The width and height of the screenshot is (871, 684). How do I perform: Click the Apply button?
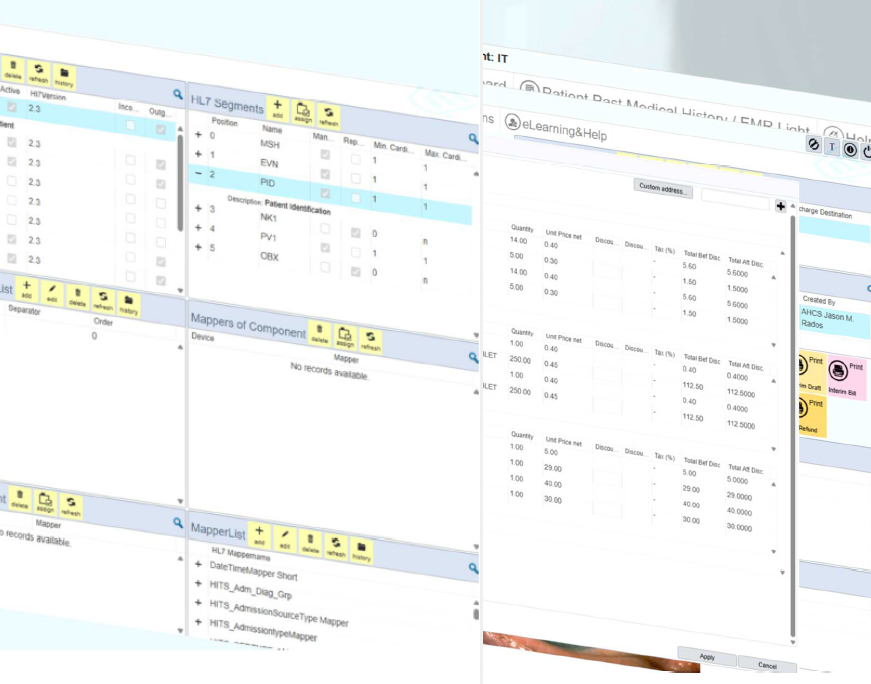pyautogui.click(x=707, y=656)
